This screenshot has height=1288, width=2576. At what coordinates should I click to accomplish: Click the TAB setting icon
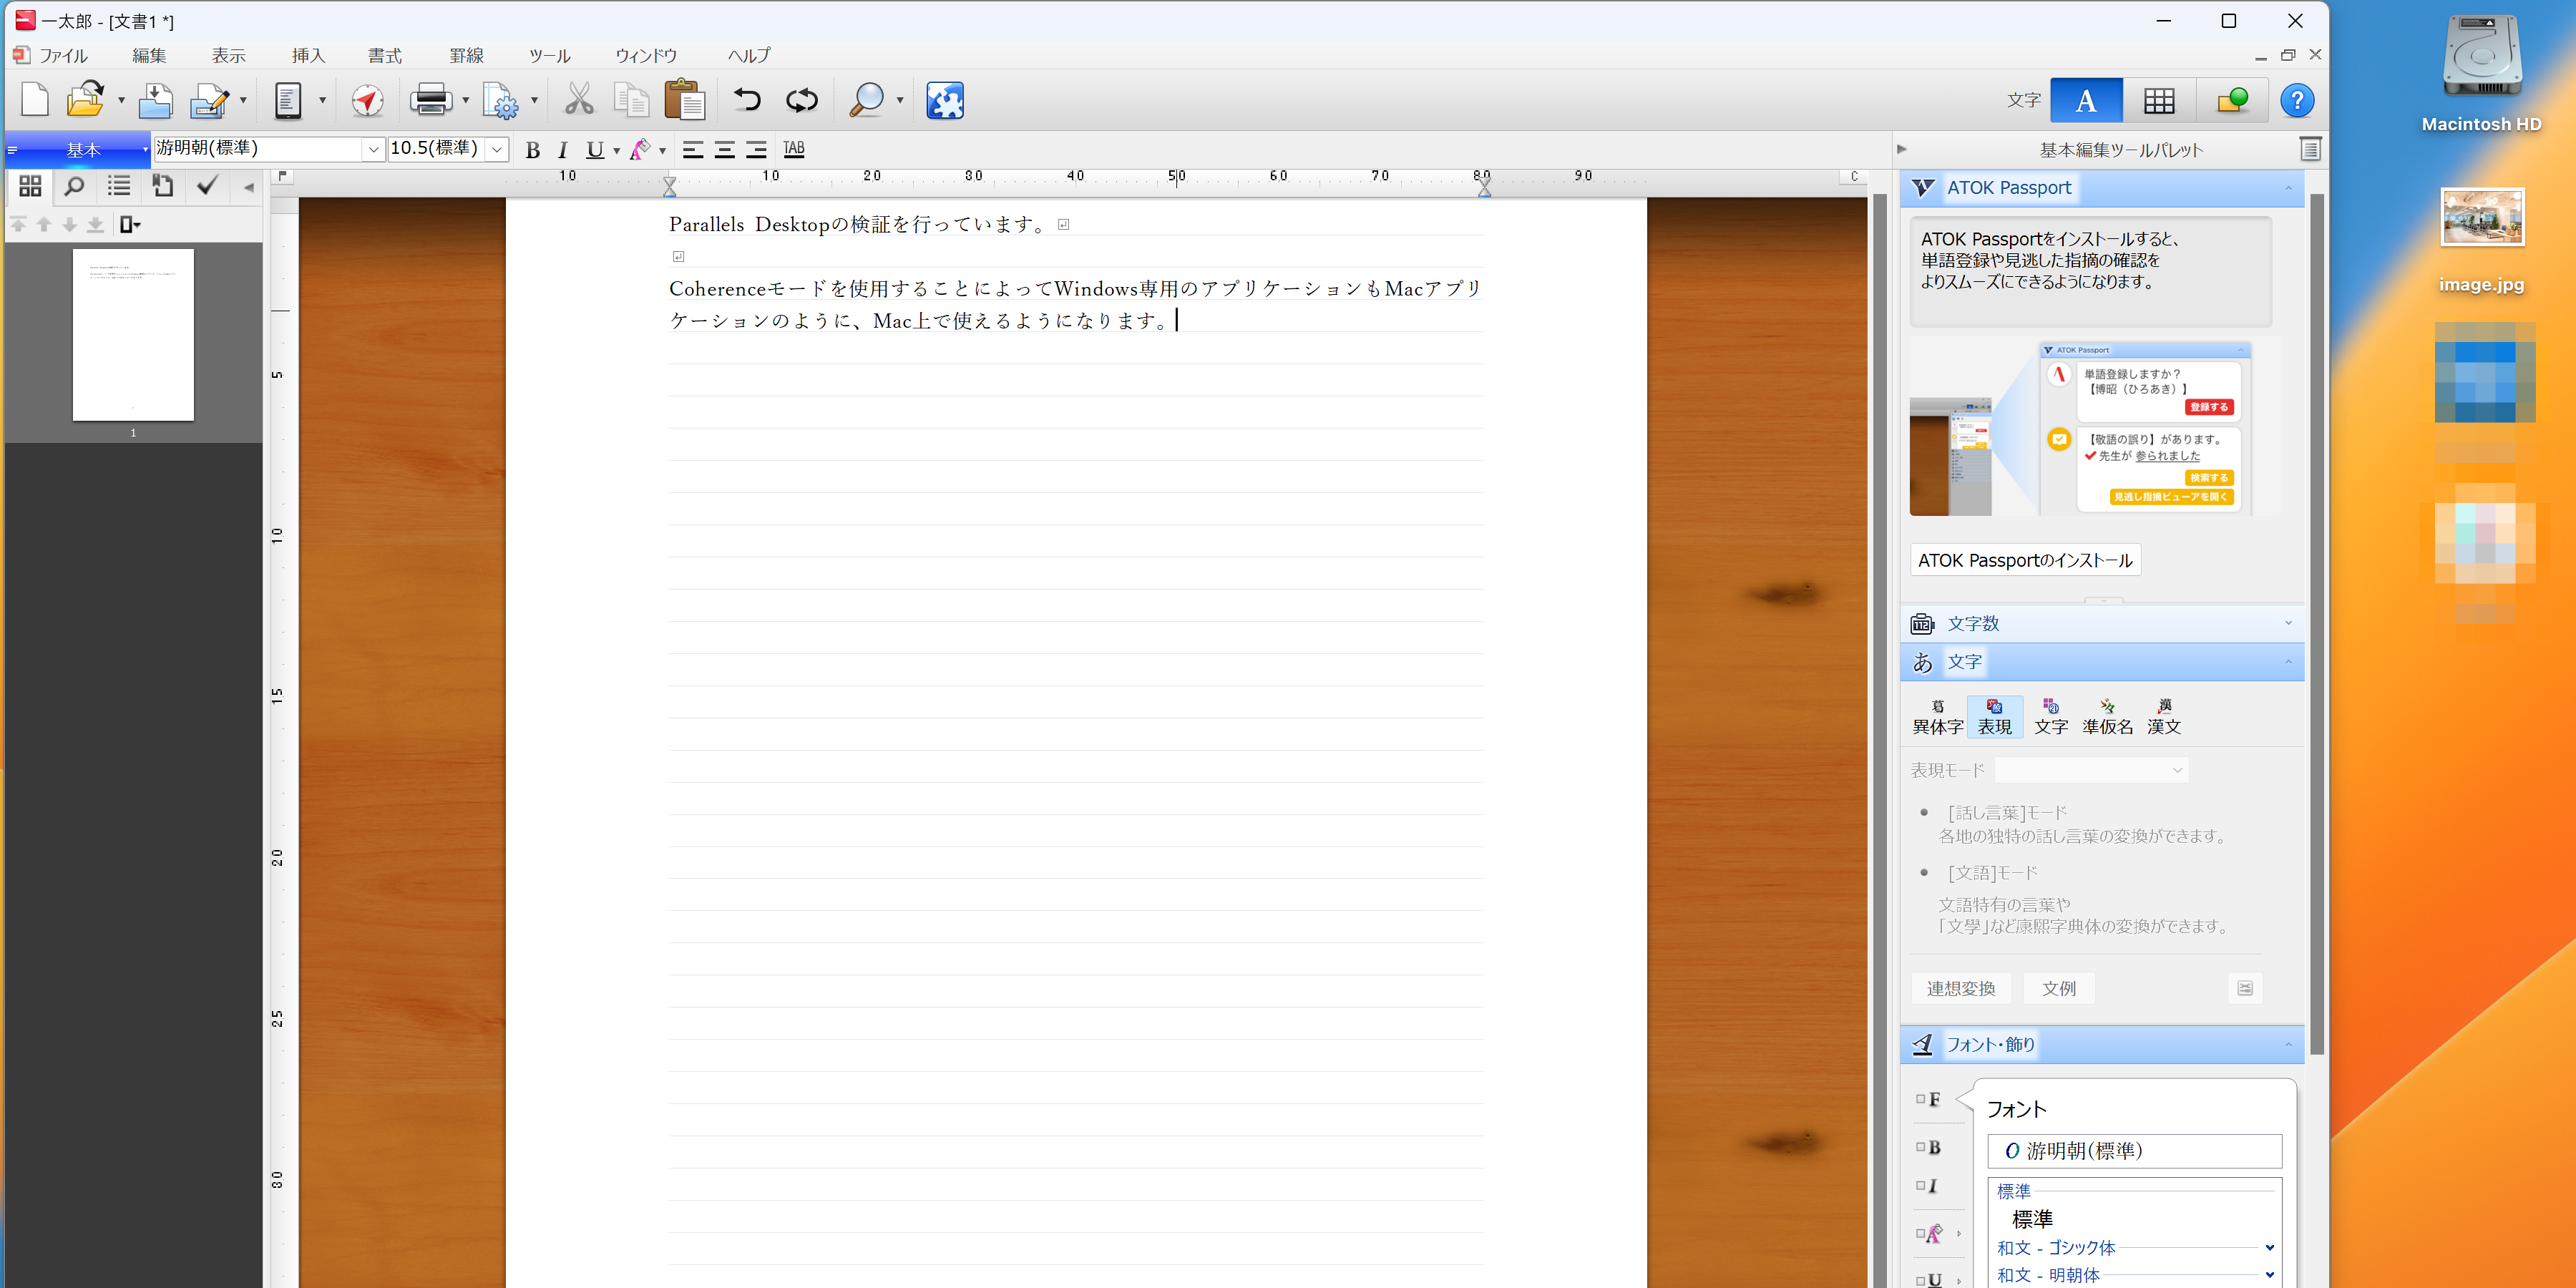click(x=794, y=149)
